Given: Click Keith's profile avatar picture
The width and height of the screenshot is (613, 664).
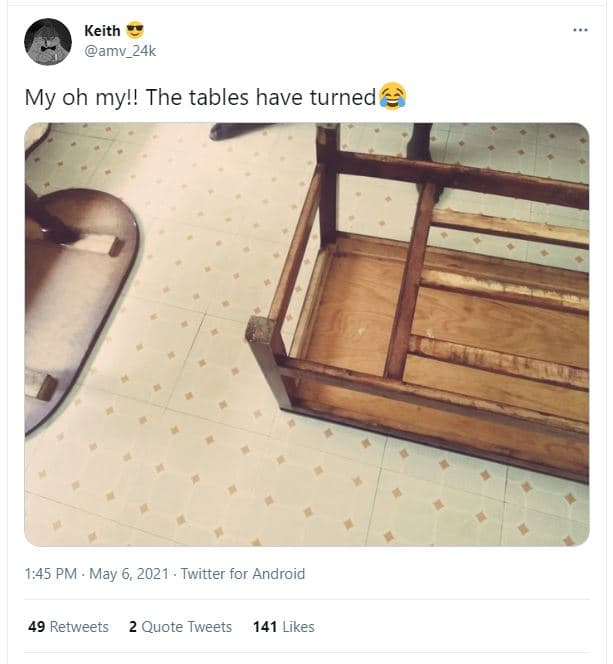Looking at the screenshot, I should coord(47,42).
